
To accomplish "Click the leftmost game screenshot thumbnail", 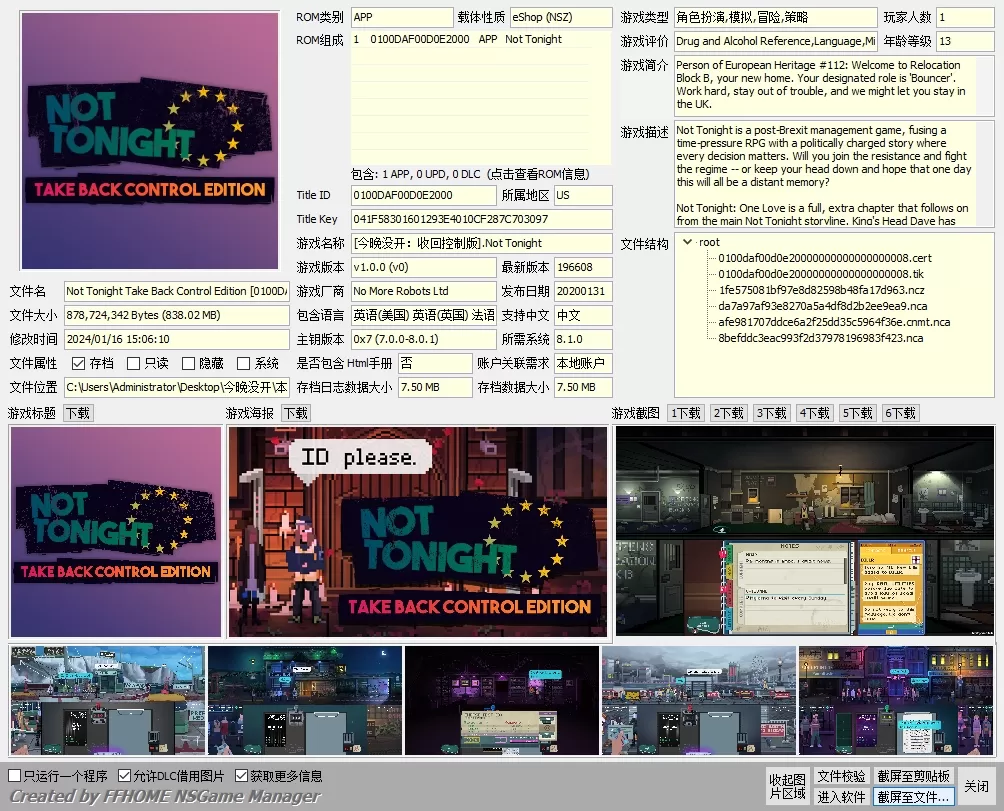I will [x=106, y=700].
